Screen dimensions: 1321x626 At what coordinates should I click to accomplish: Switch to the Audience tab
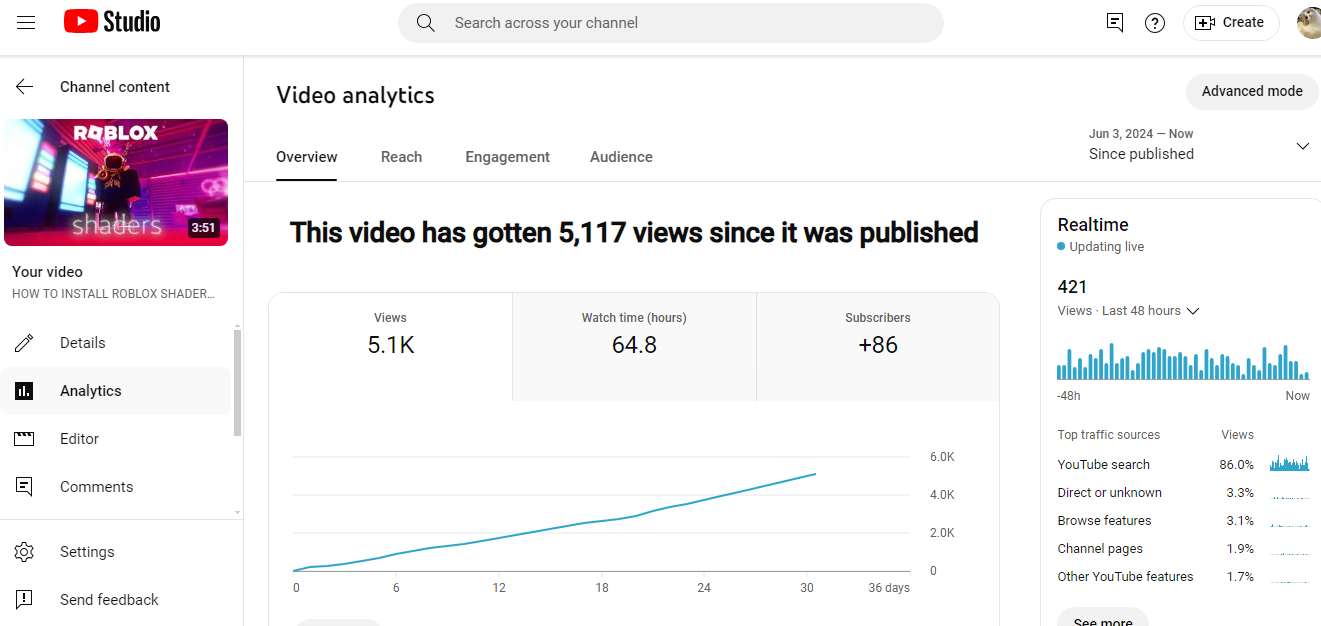point(621,157)
